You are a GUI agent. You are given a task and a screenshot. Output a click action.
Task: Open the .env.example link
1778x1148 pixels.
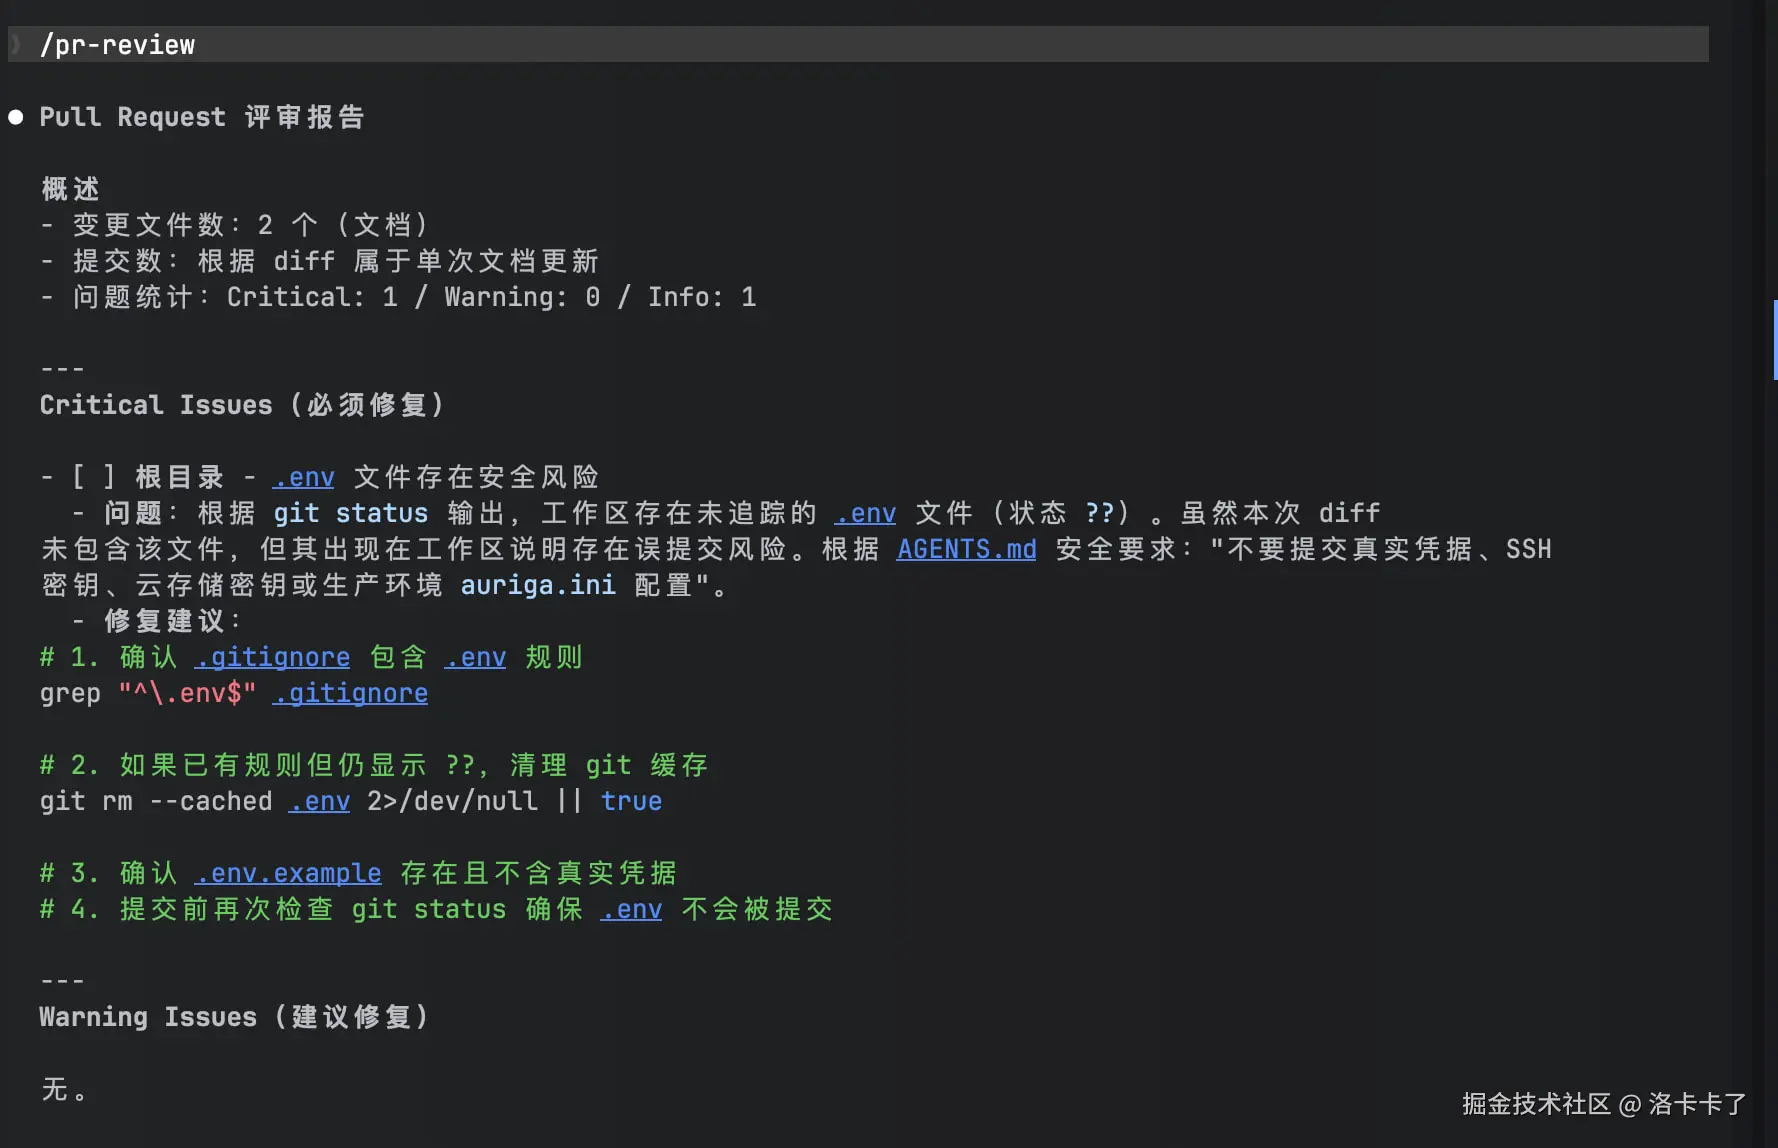pos(288,873)
